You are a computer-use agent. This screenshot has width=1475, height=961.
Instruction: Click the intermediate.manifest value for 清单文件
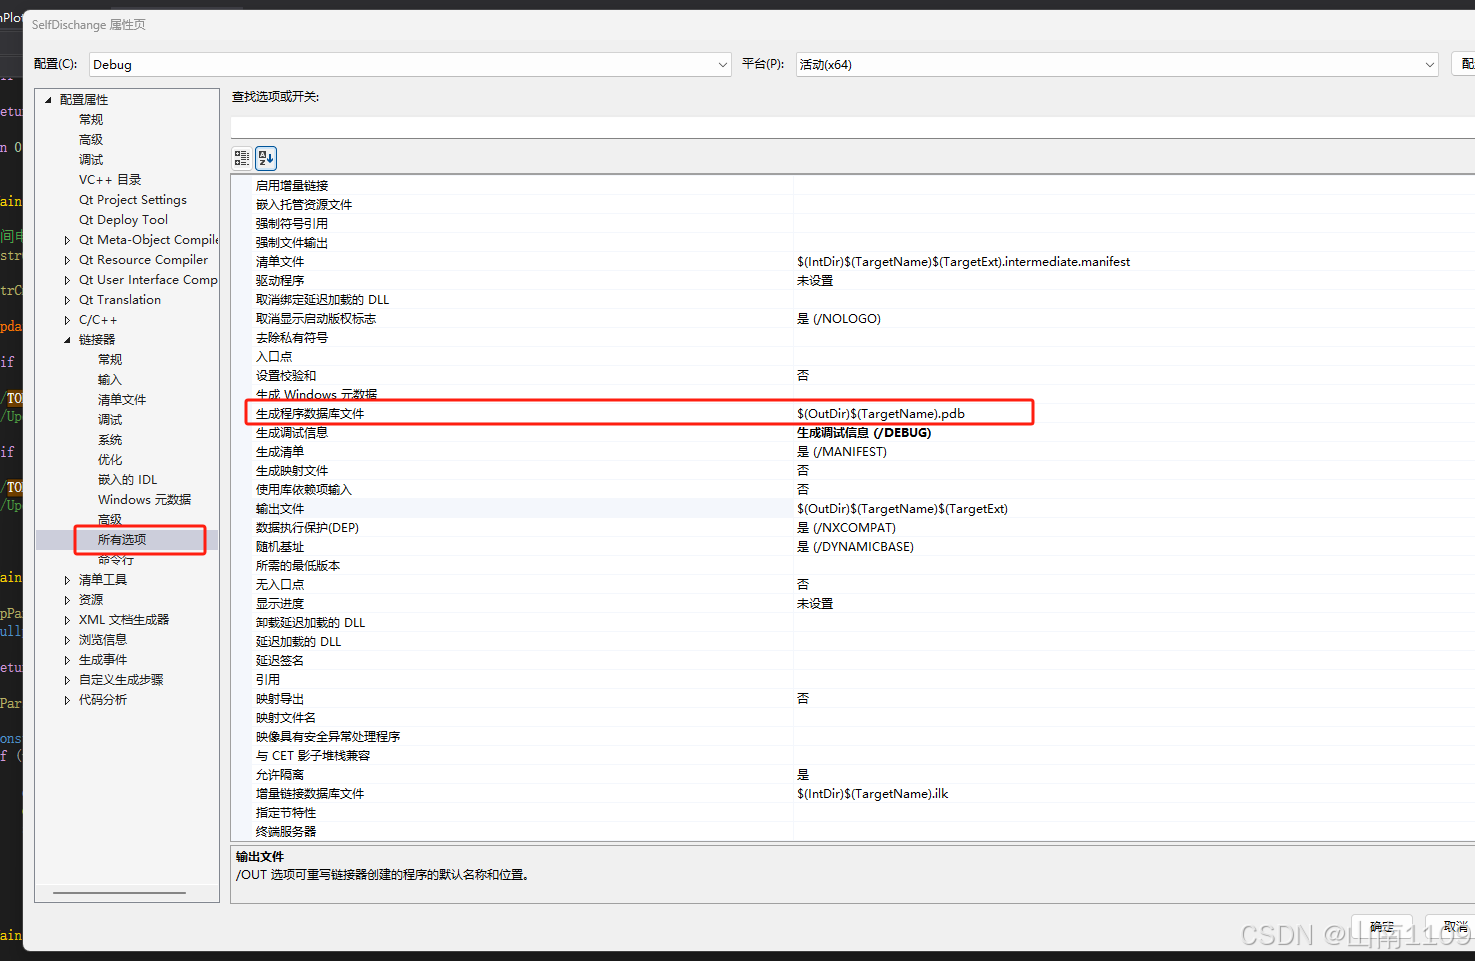click(963, 262)
